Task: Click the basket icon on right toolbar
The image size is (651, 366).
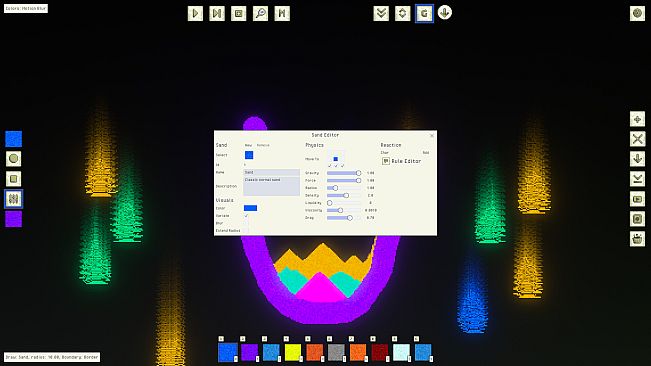Action: click(x=637, y=239)
